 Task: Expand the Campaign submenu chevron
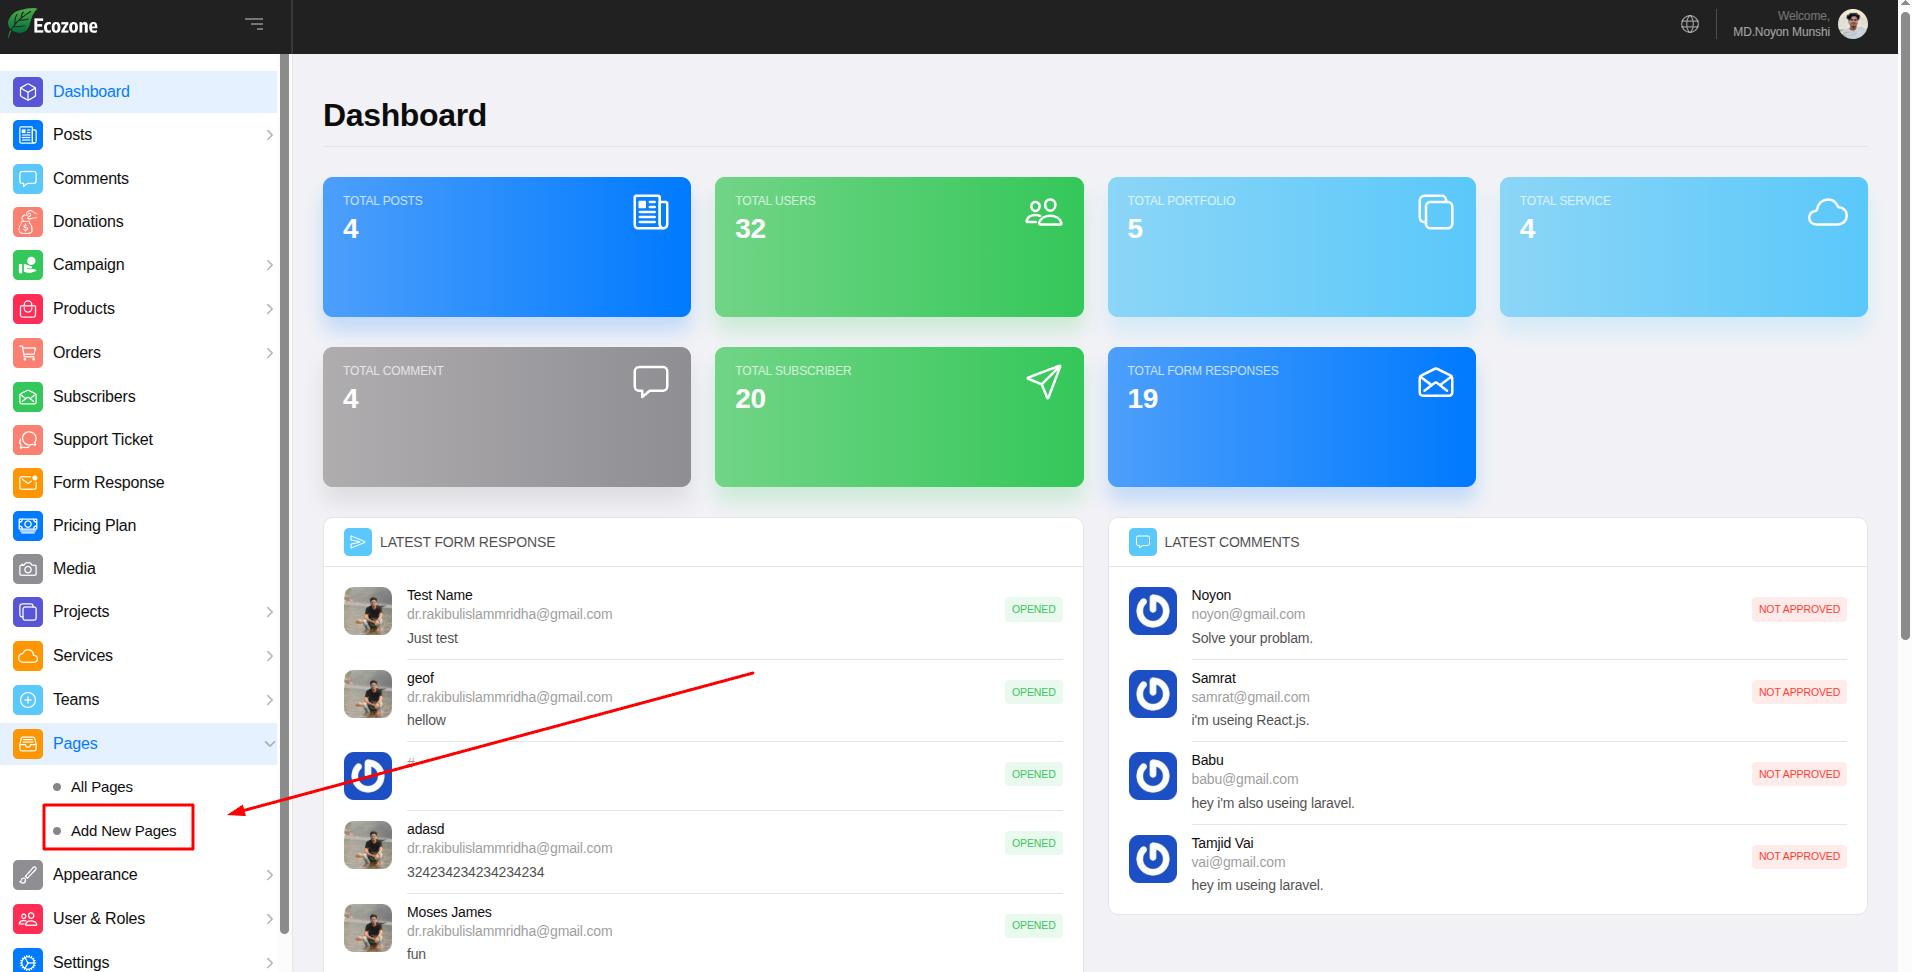point(269,265)
